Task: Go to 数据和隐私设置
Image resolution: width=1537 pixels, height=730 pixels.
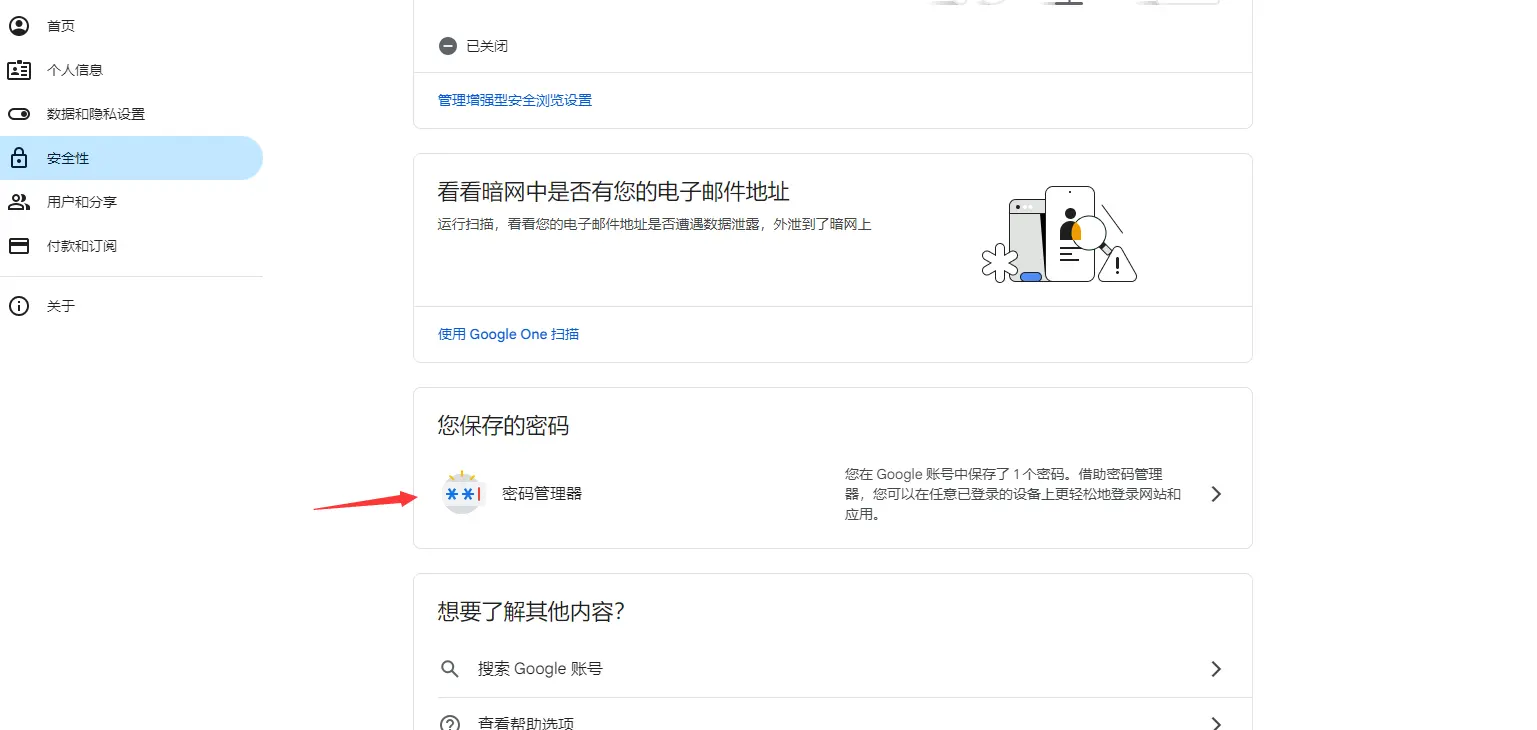Action: pyautogui.click(x=131, y=114)
